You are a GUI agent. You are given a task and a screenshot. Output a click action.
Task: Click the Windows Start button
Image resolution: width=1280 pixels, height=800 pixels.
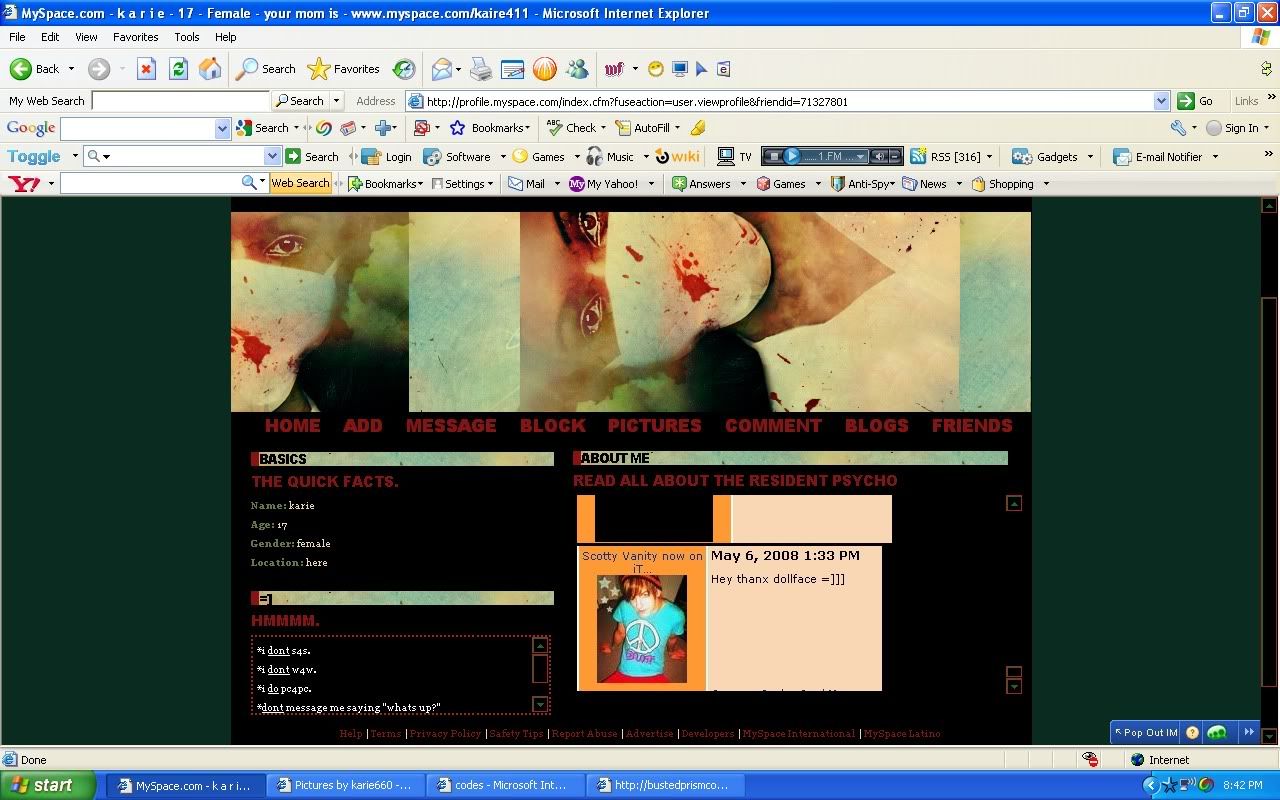coord(47,785)
